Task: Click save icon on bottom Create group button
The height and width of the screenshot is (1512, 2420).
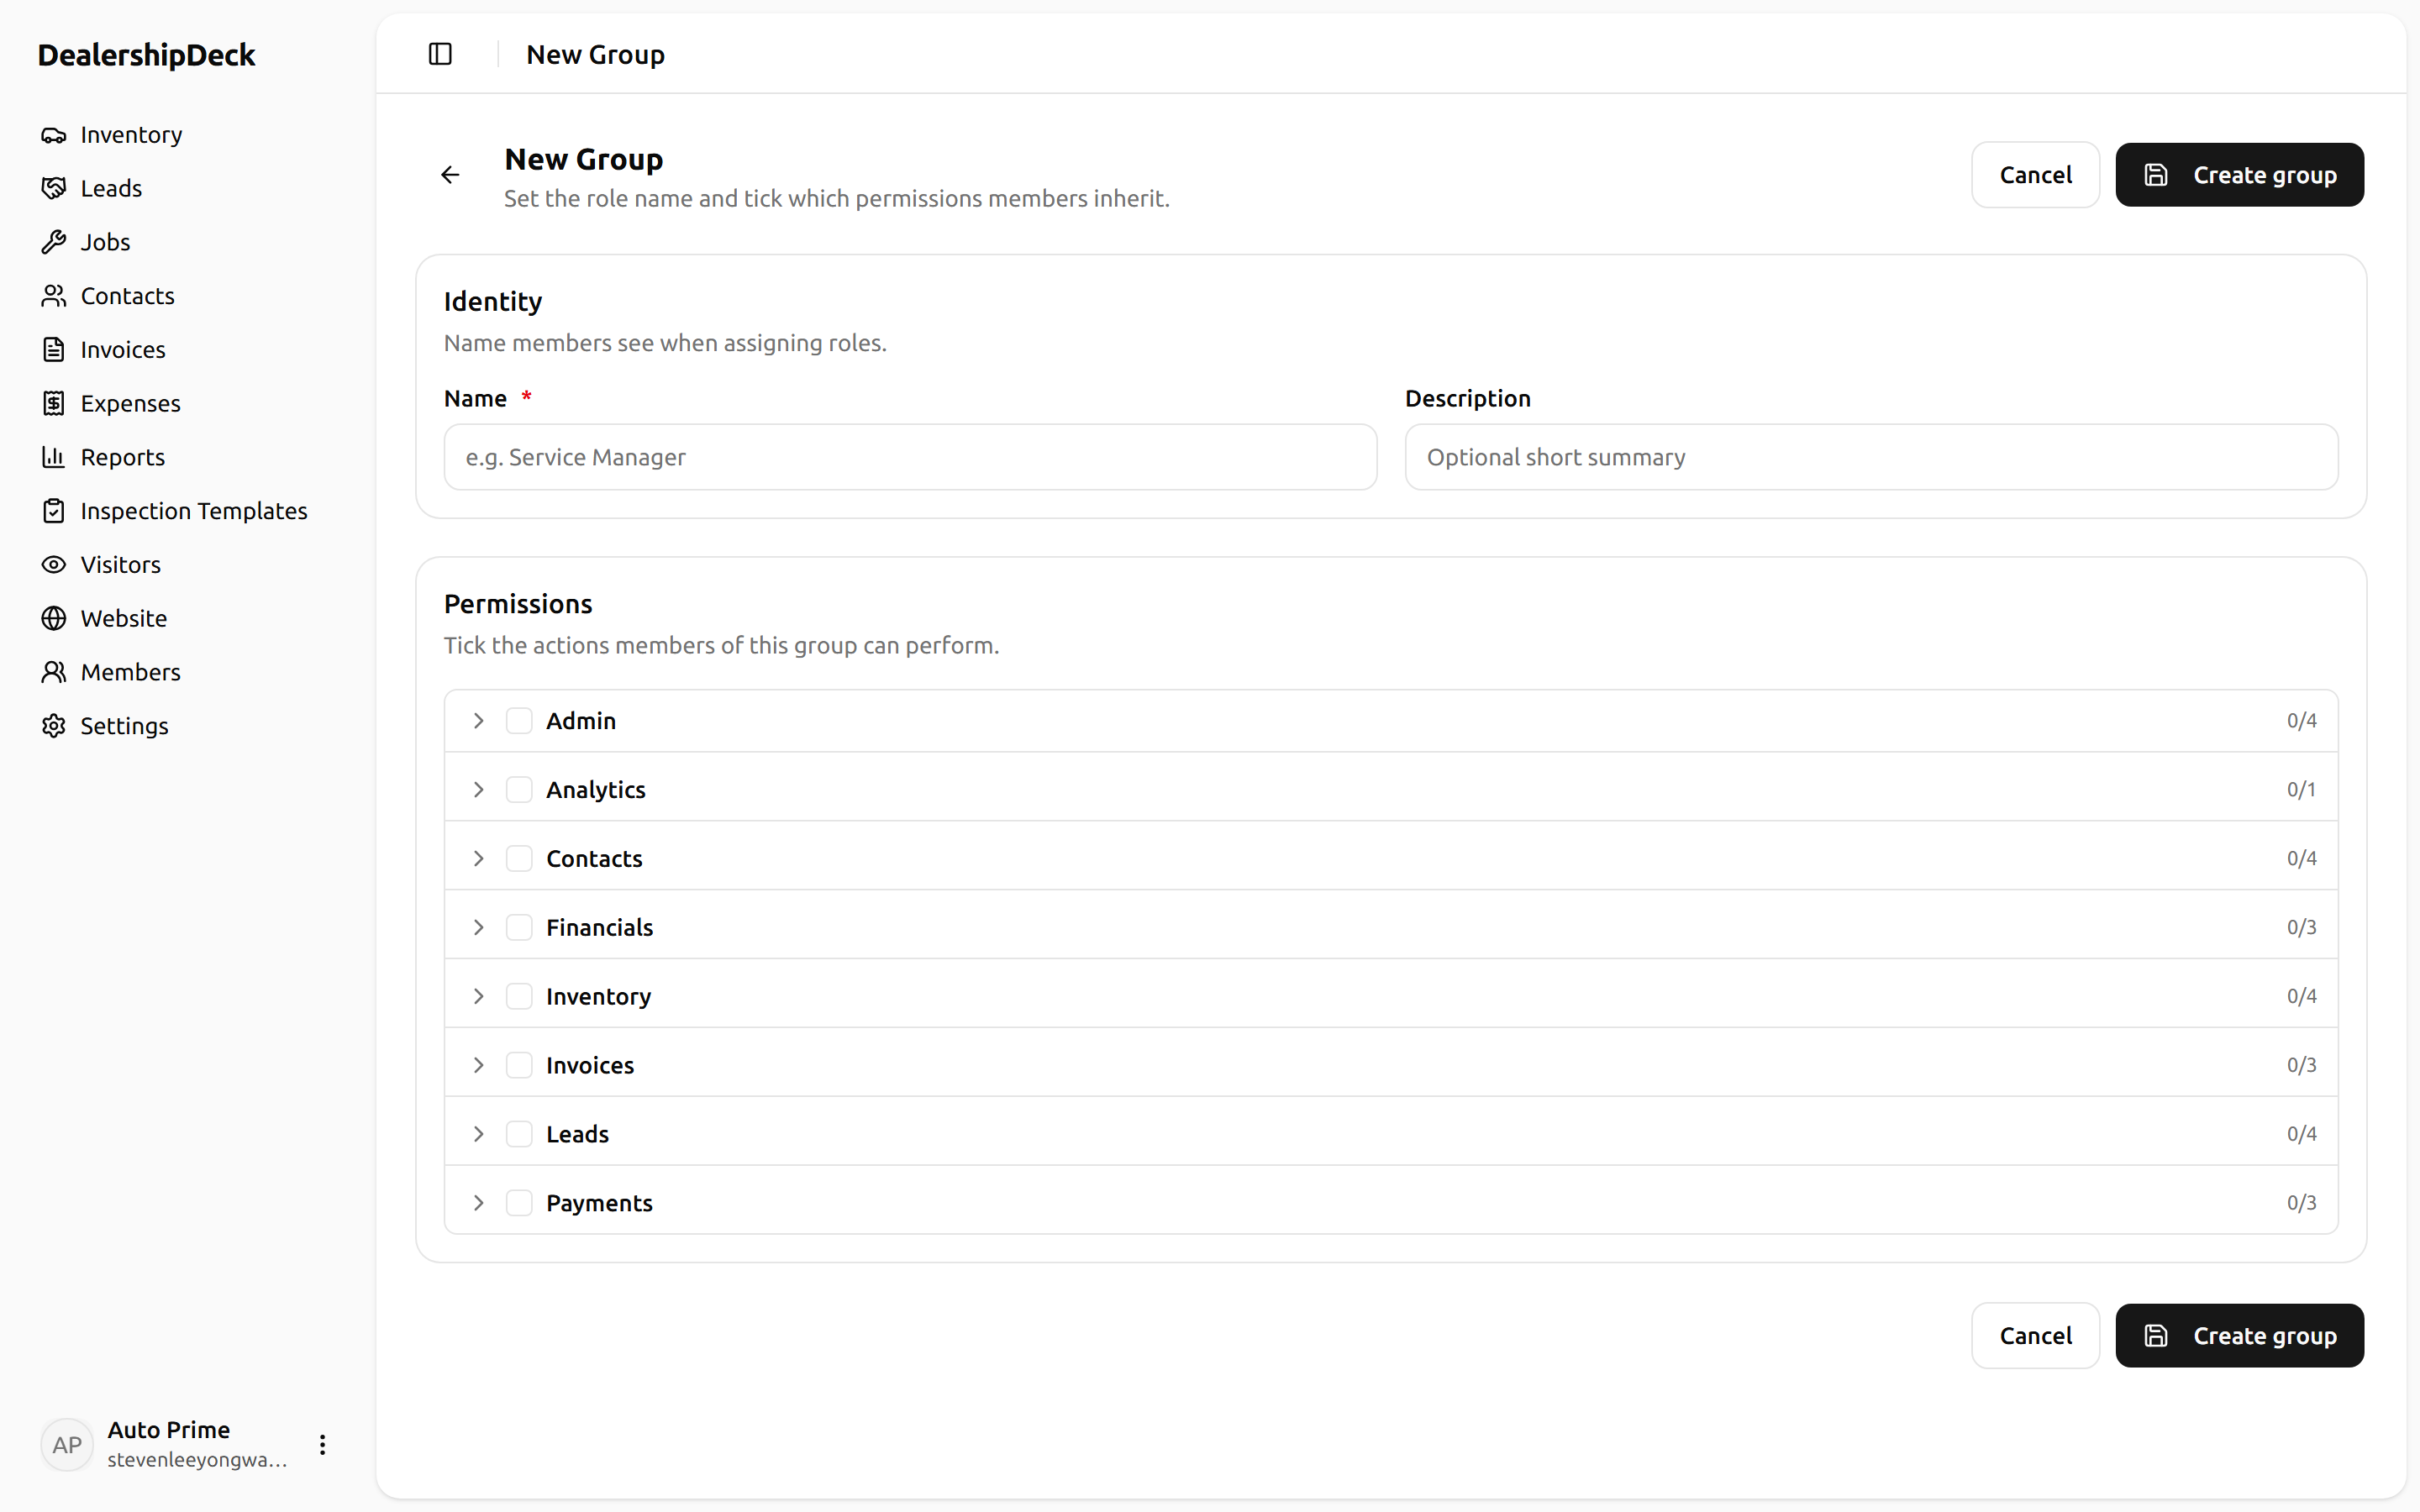Action: coord(2156,1336)
